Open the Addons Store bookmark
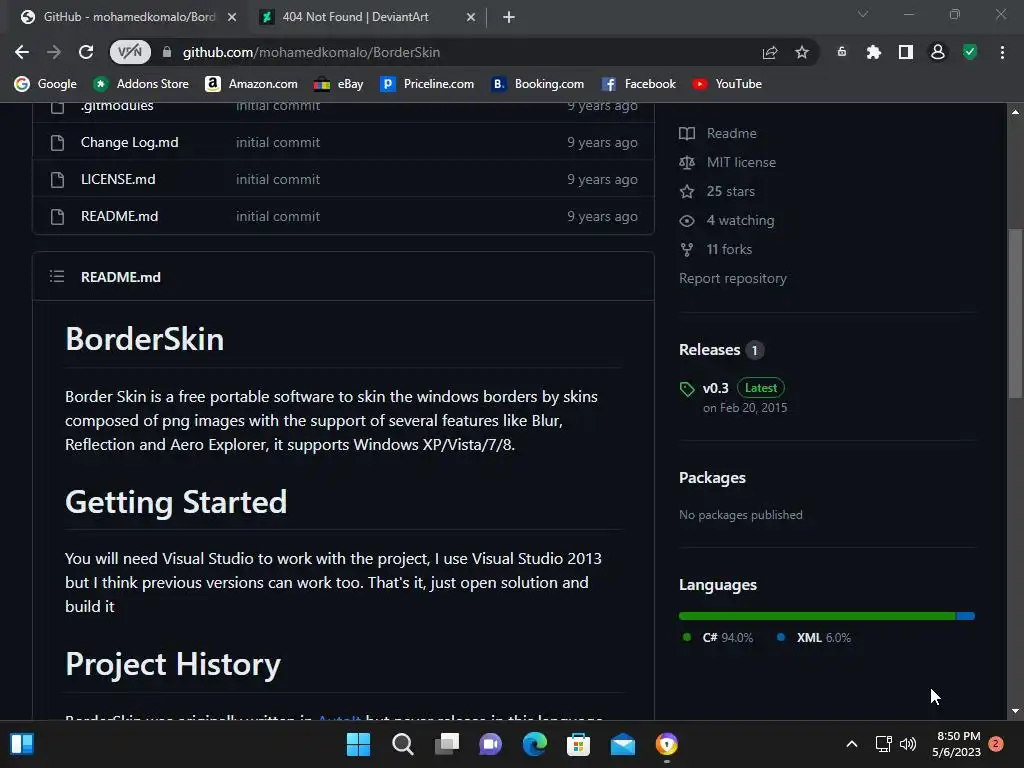 tap(140, 84)
